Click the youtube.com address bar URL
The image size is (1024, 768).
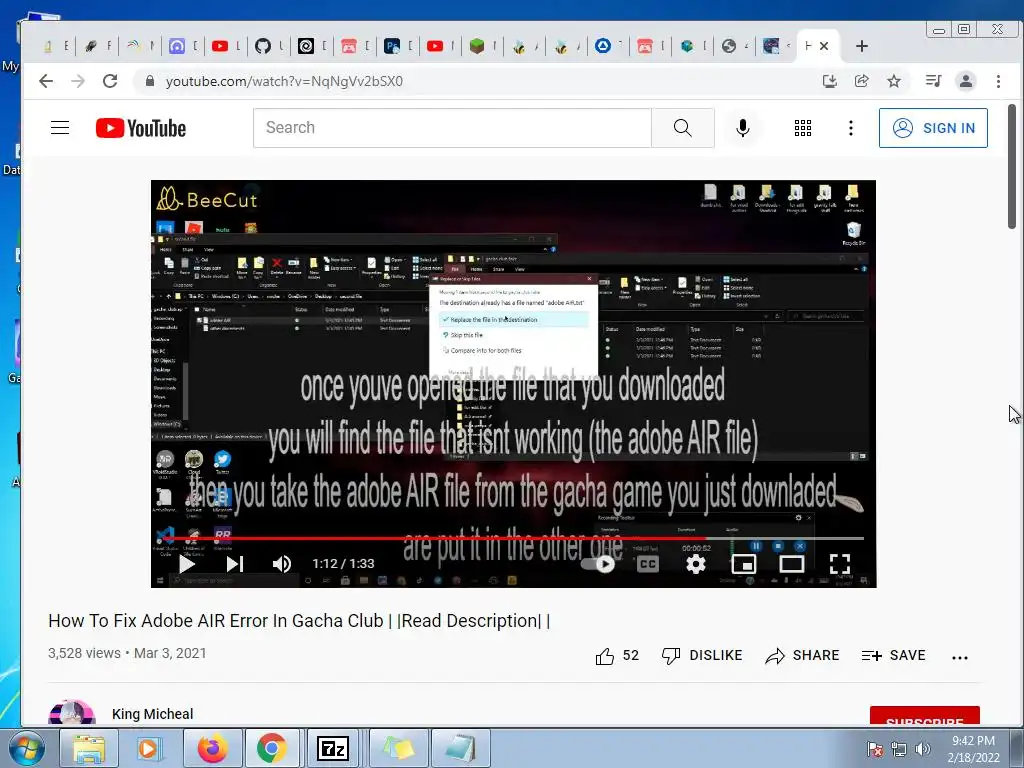(x=284, y=81)
